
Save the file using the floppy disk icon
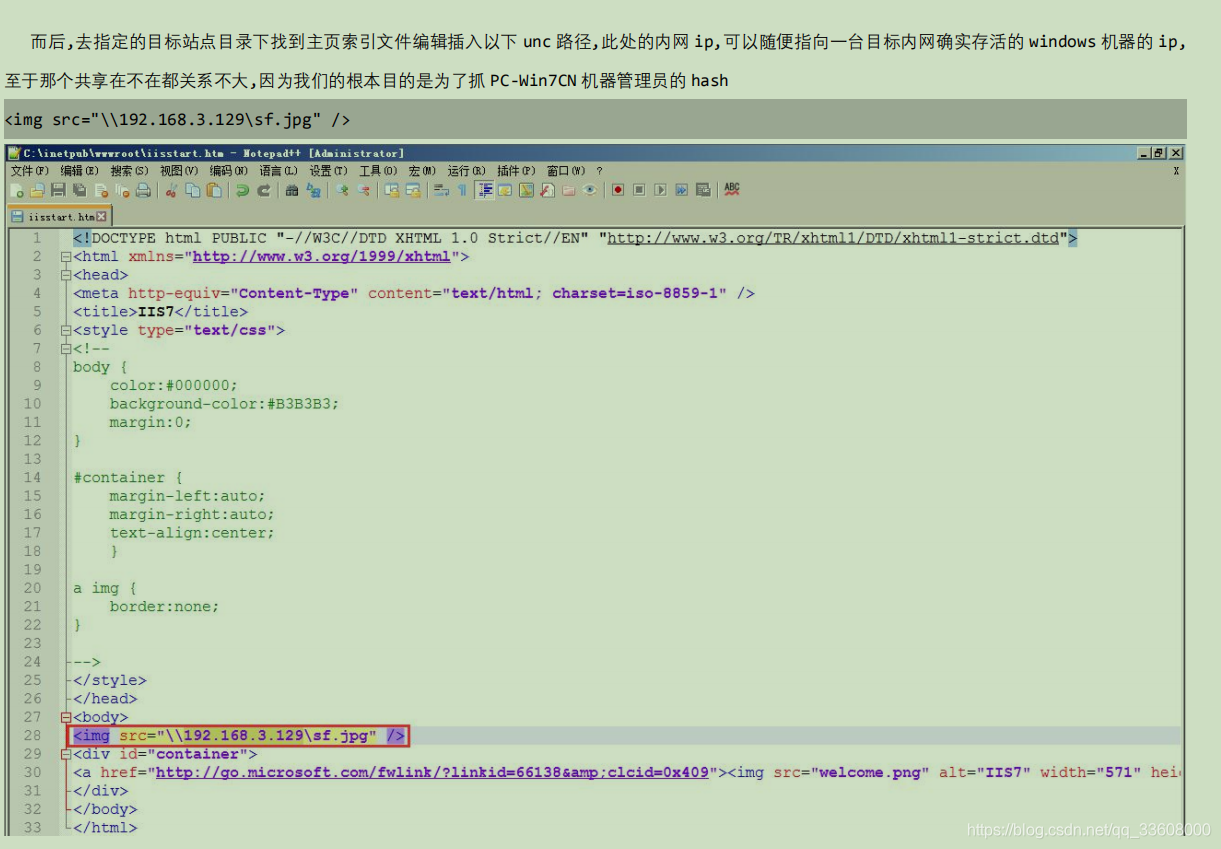(58, 190)
